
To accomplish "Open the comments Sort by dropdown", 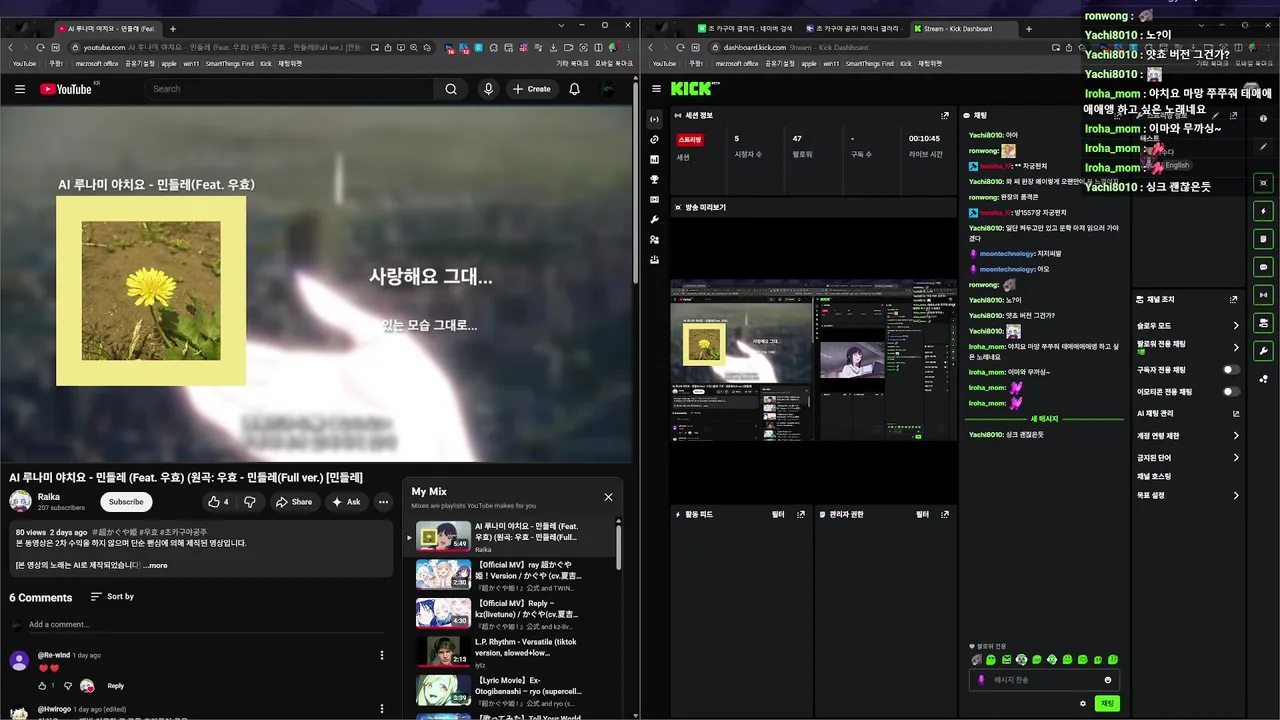I will (112, 597).
